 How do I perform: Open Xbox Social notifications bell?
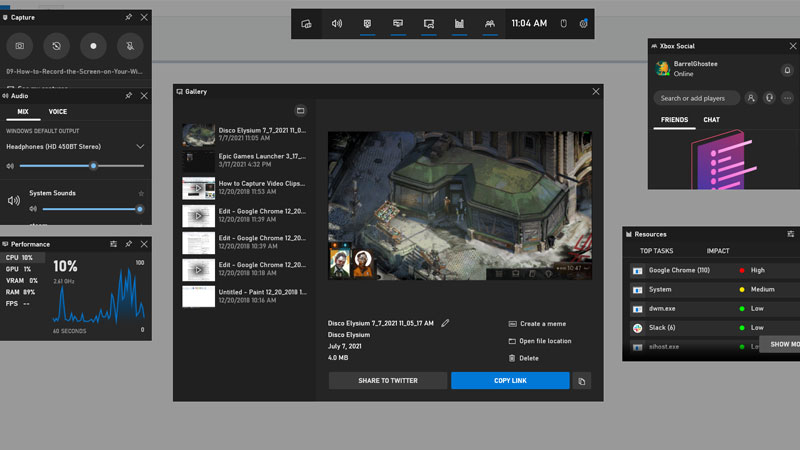coord(787,70)
